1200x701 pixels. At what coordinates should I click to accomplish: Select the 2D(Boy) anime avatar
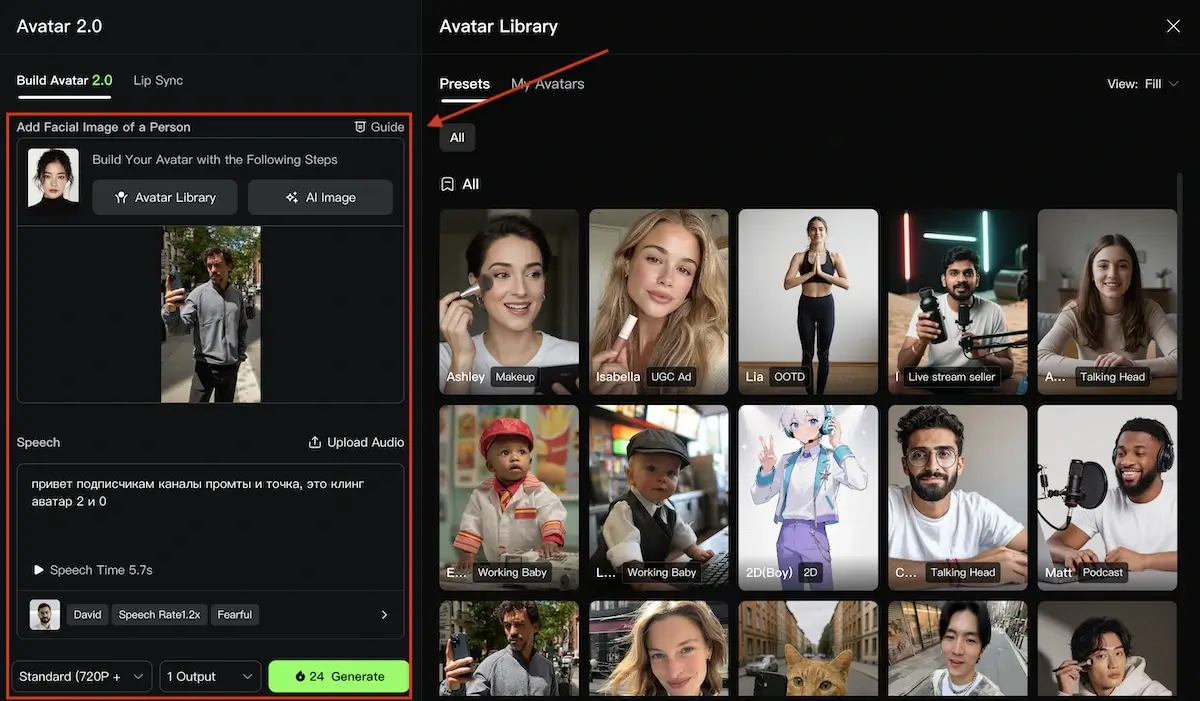[808, 497]
